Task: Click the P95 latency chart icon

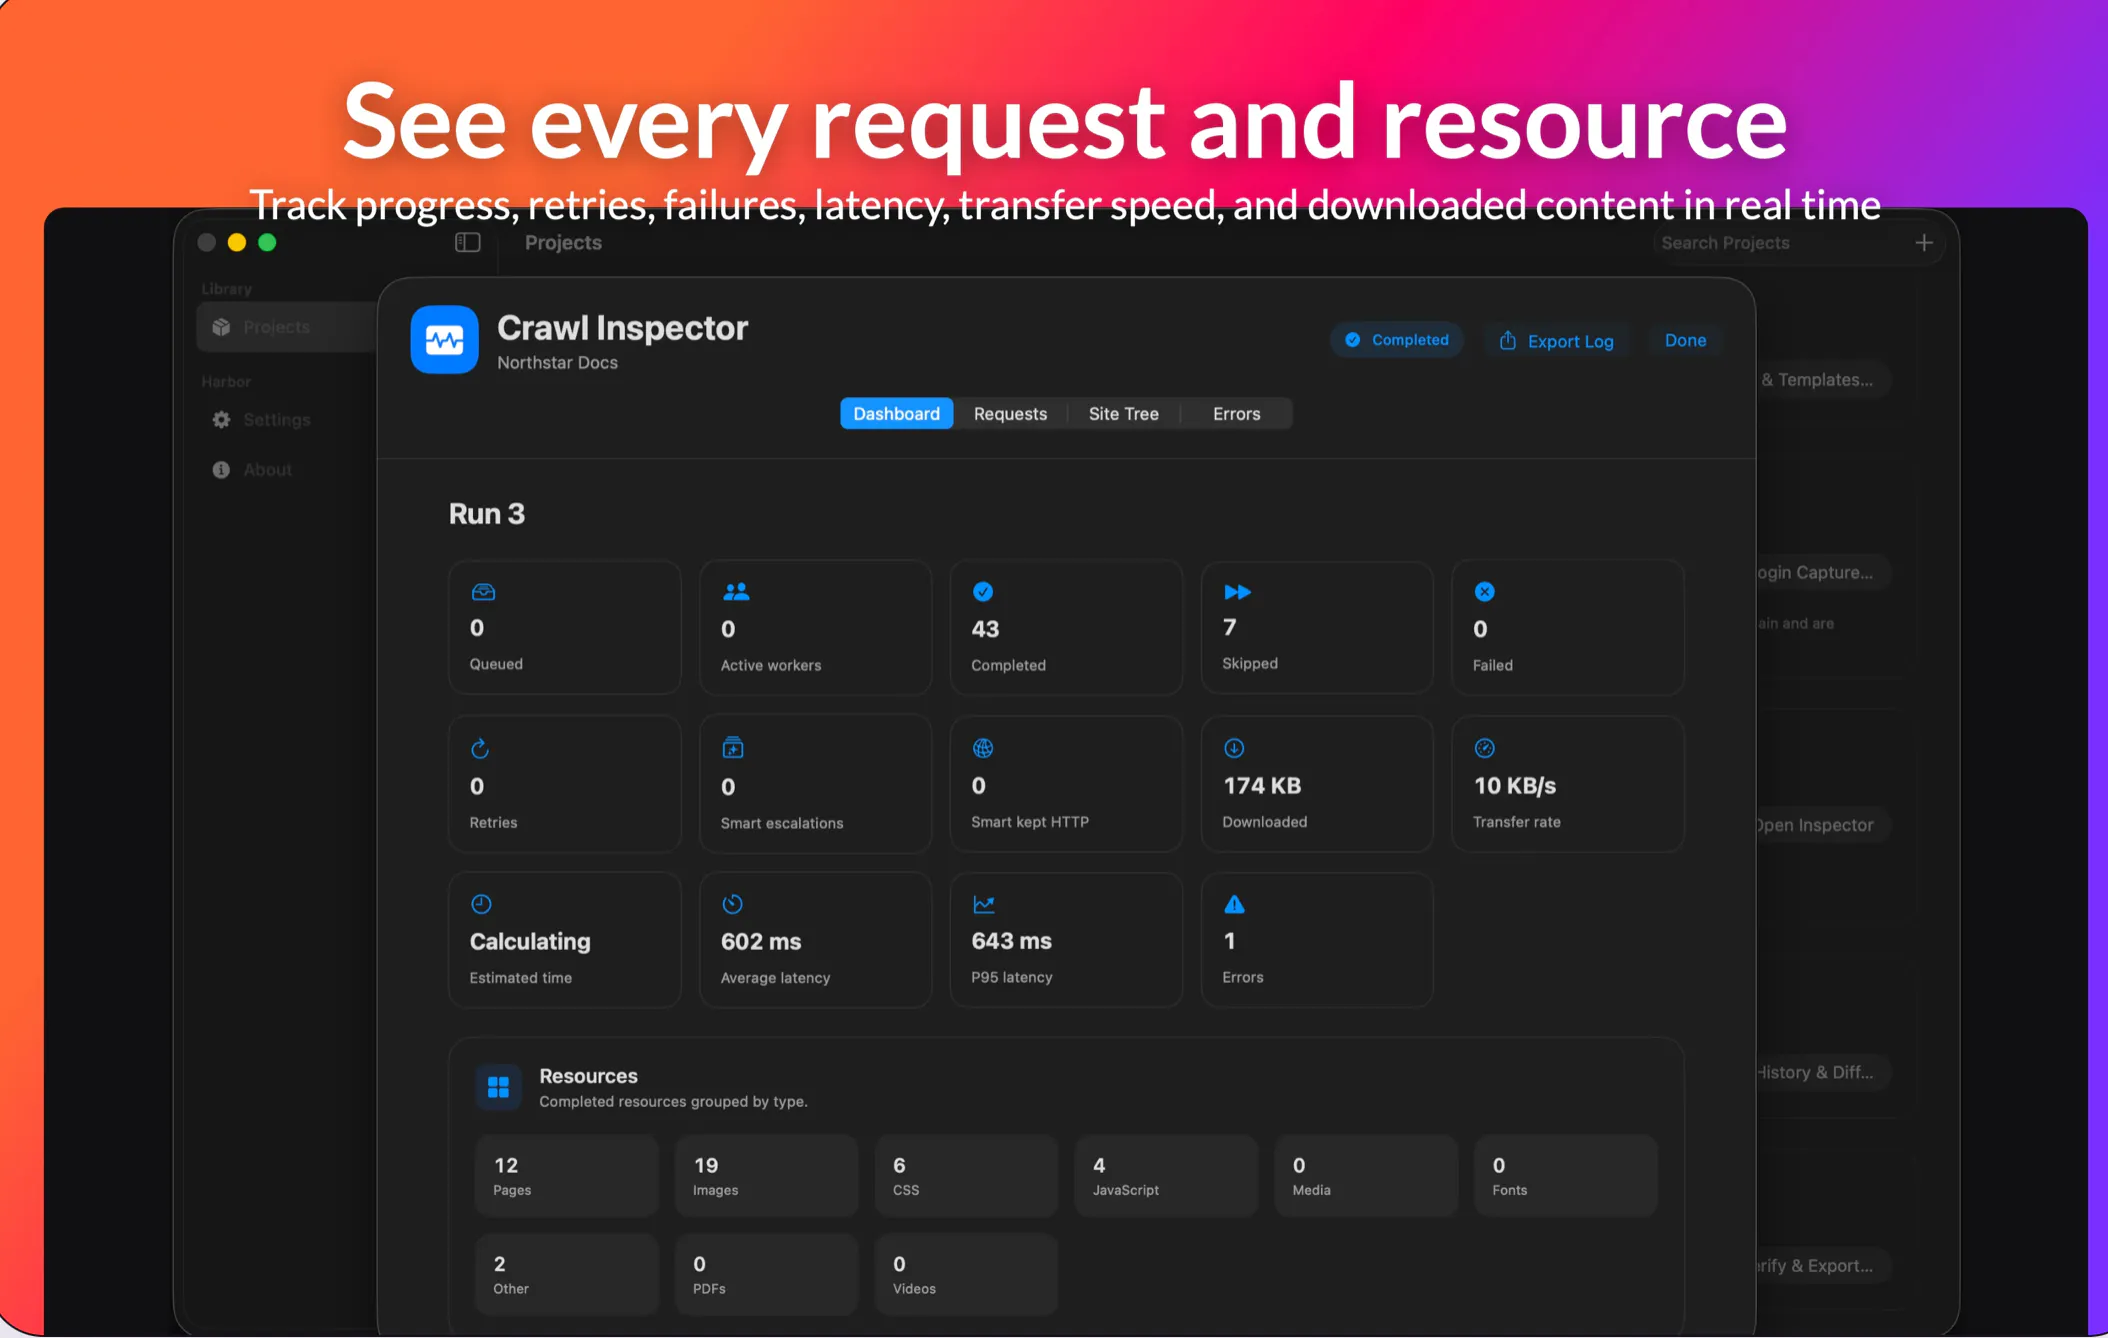Action: [x=984, y=904]
